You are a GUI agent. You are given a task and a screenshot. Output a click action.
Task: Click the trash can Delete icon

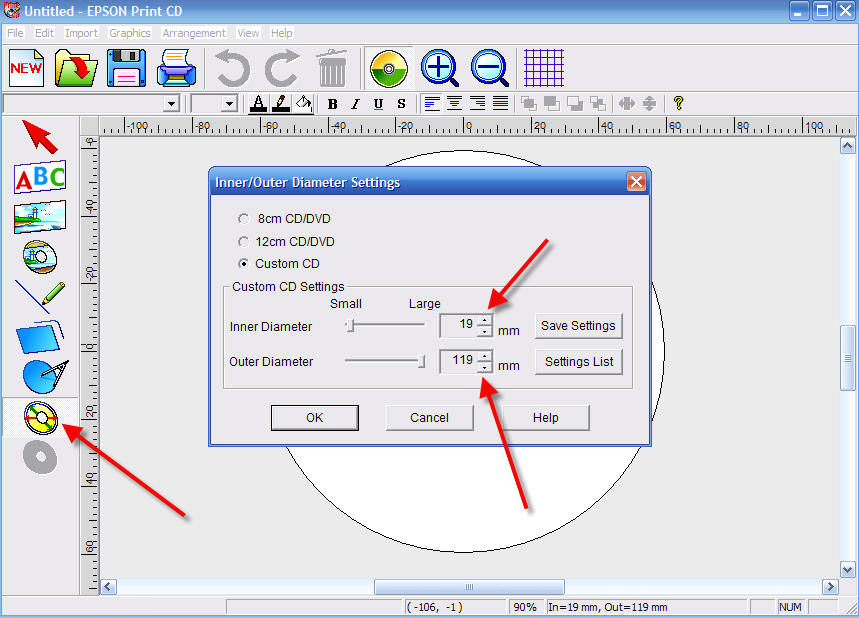point(331,68)
